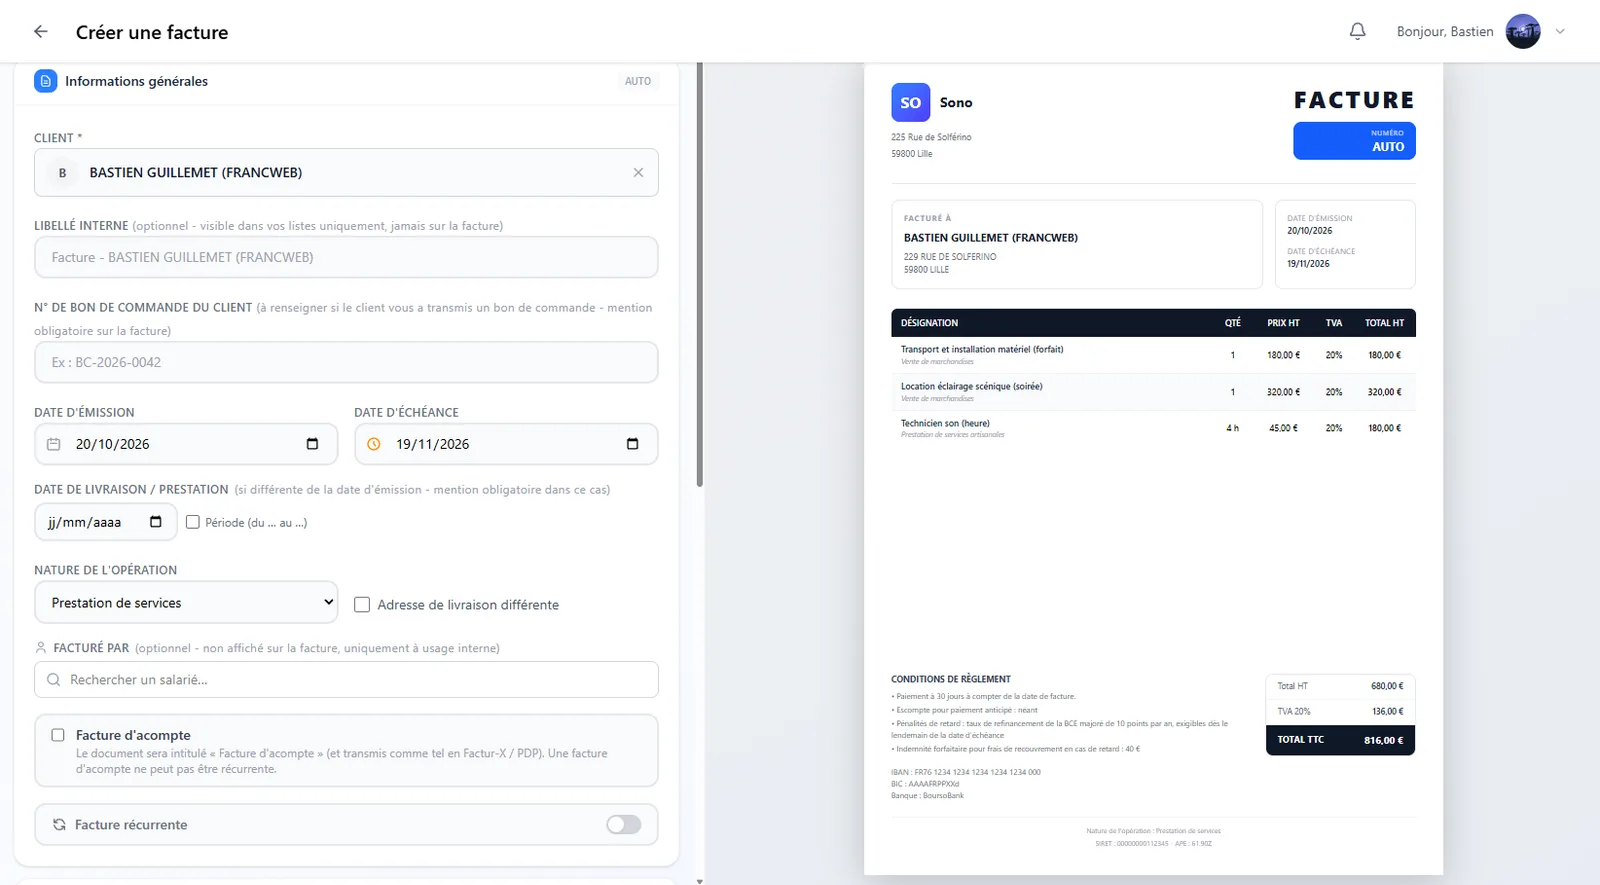Check the Période (du ... au ...) box
The image size is (1600, 885).
click(193, 522)
